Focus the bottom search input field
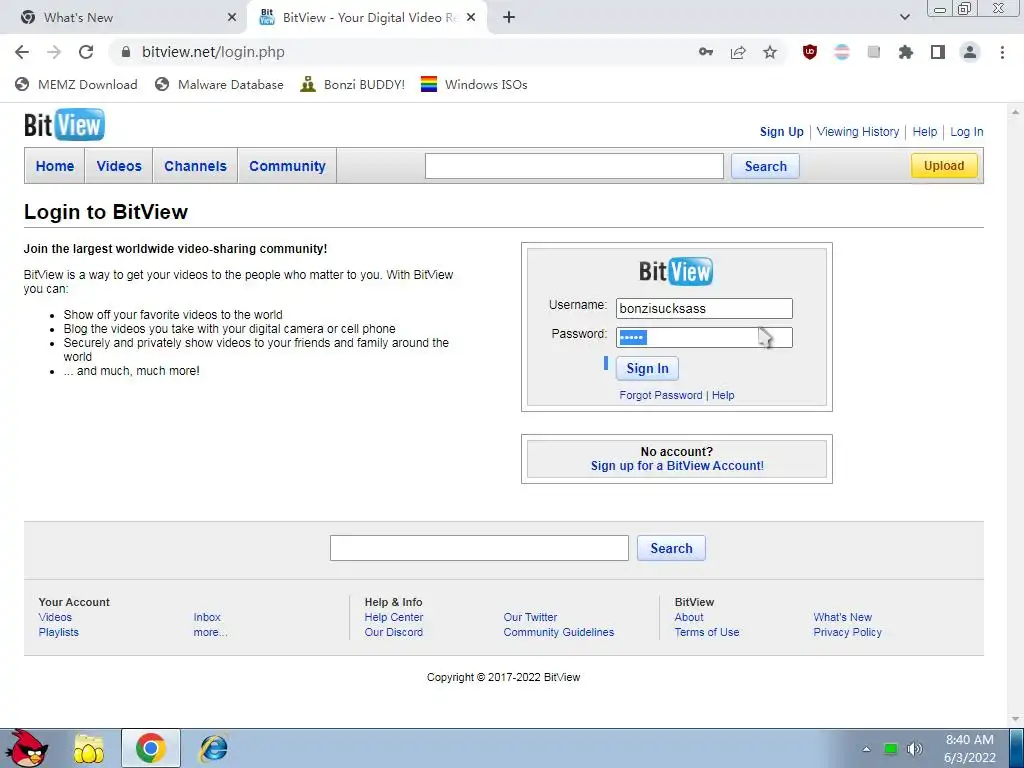This screenshot has height=768, width=1024. pos(479,548)
